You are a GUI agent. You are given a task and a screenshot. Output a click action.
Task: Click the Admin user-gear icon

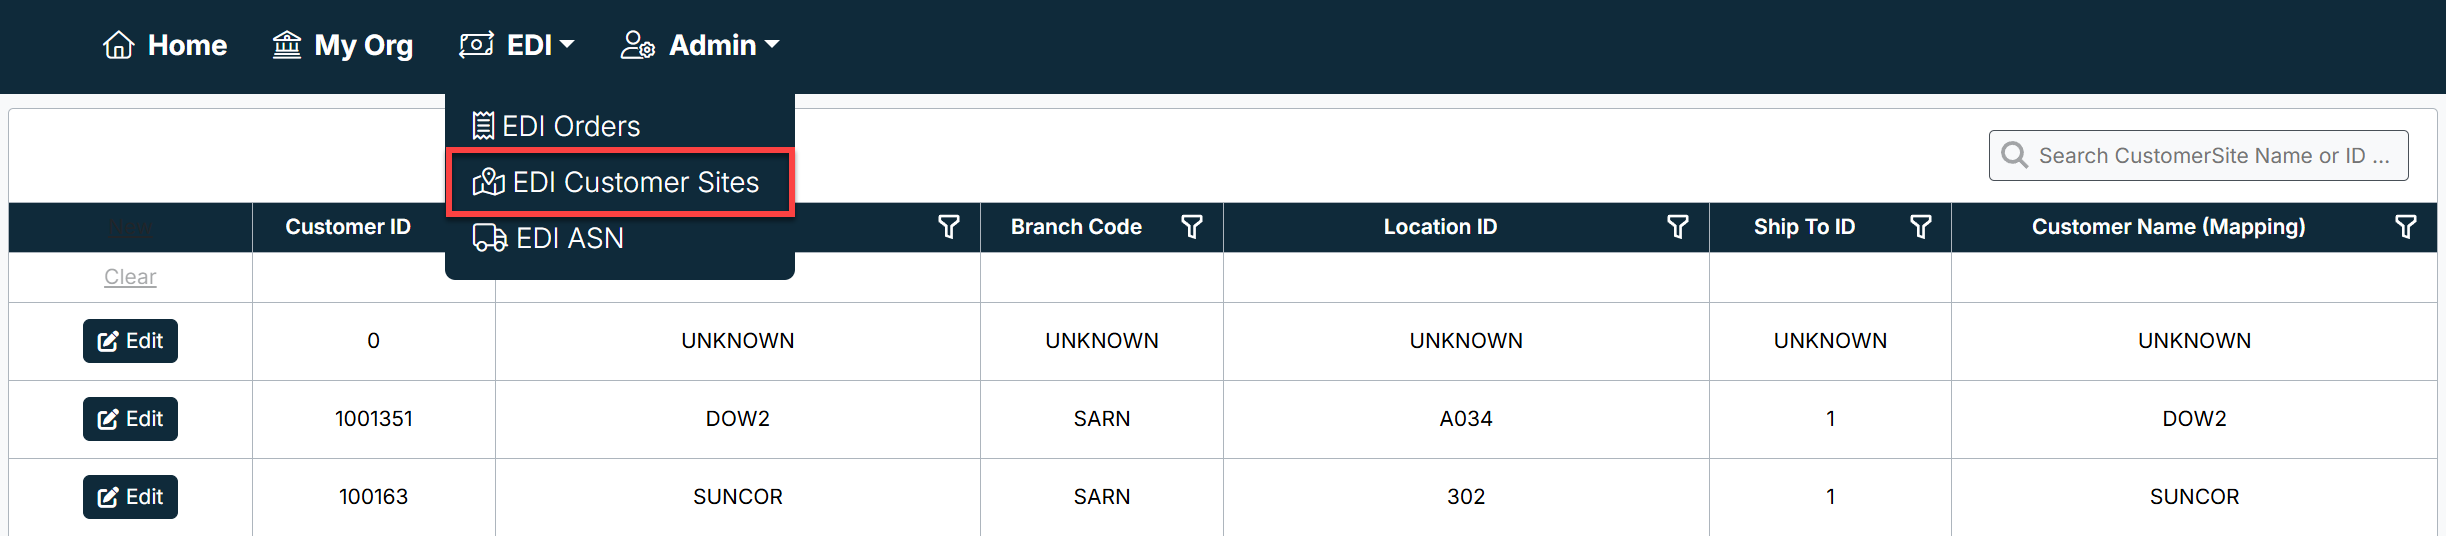pyautogui.click(x=637, y=45)
